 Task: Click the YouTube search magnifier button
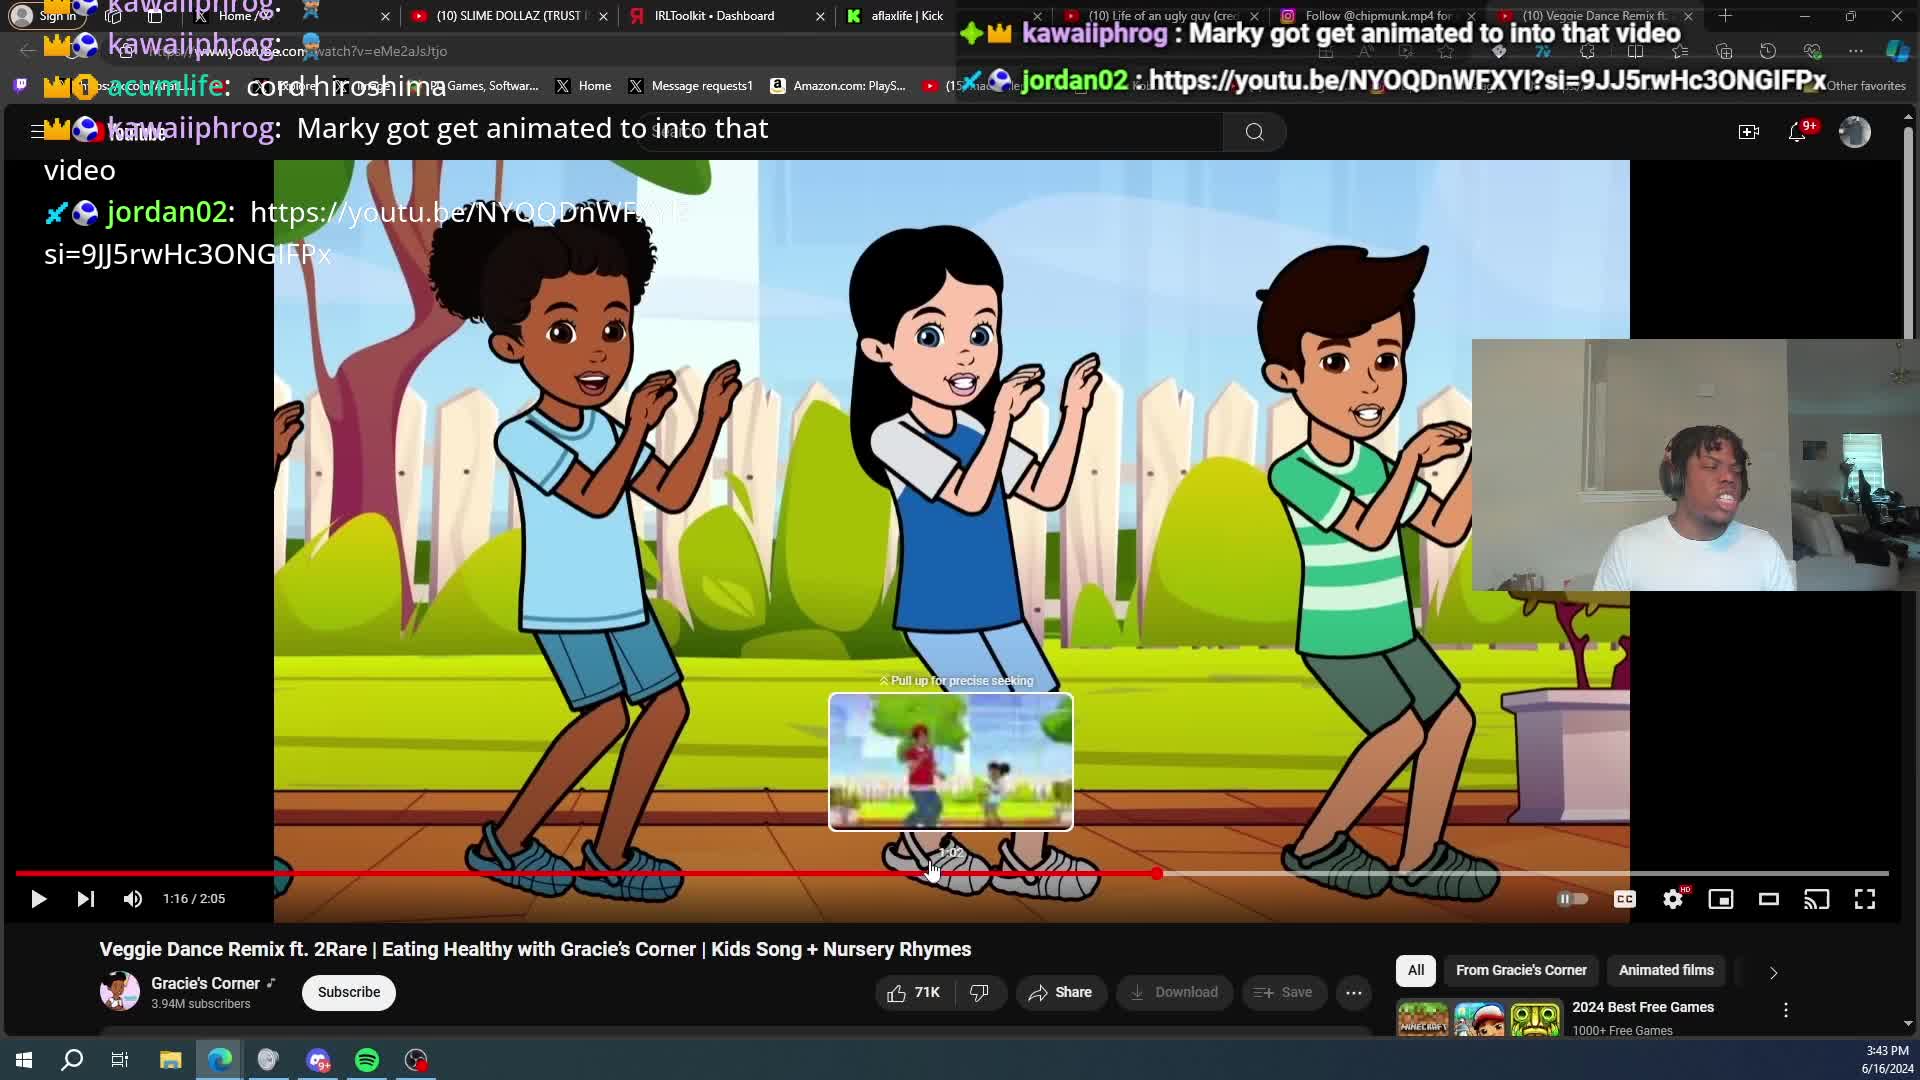(1254, 132)
